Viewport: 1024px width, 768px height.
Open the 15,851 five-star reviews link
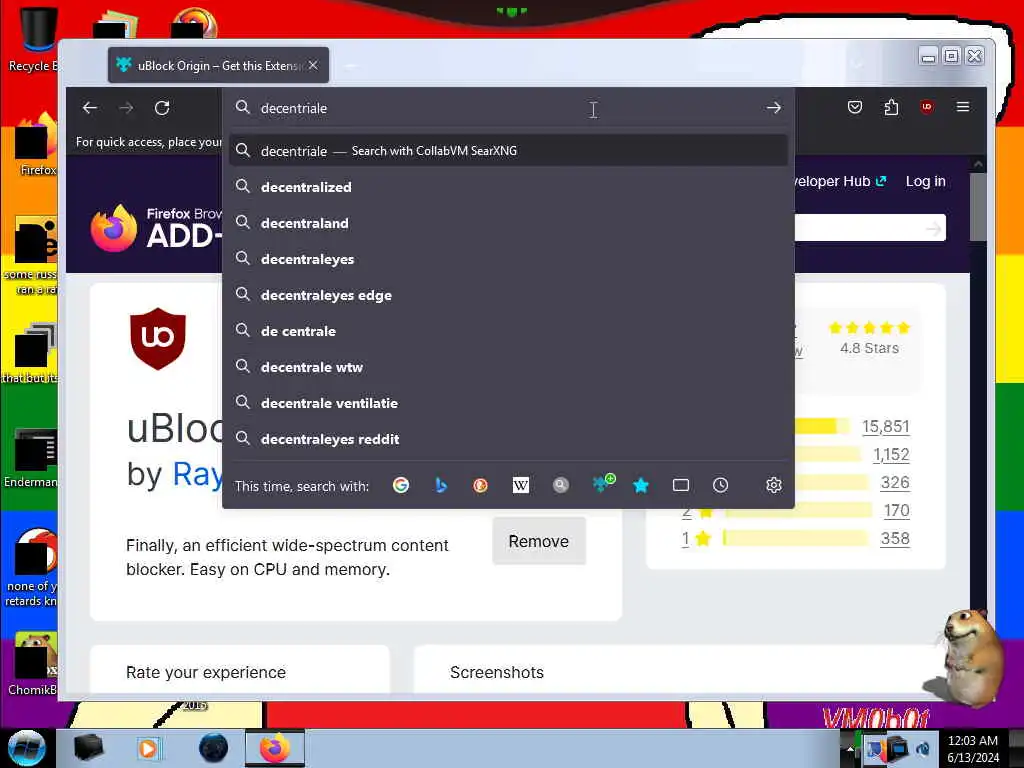[x=886, y=426]
